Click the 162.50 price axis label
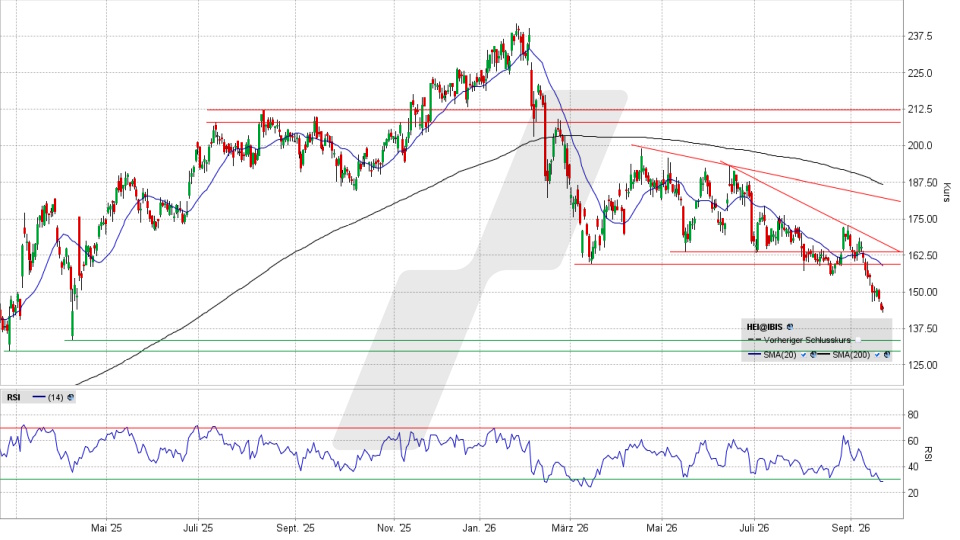960x540 pixels. pyautogui.click(x=922, y=255)
